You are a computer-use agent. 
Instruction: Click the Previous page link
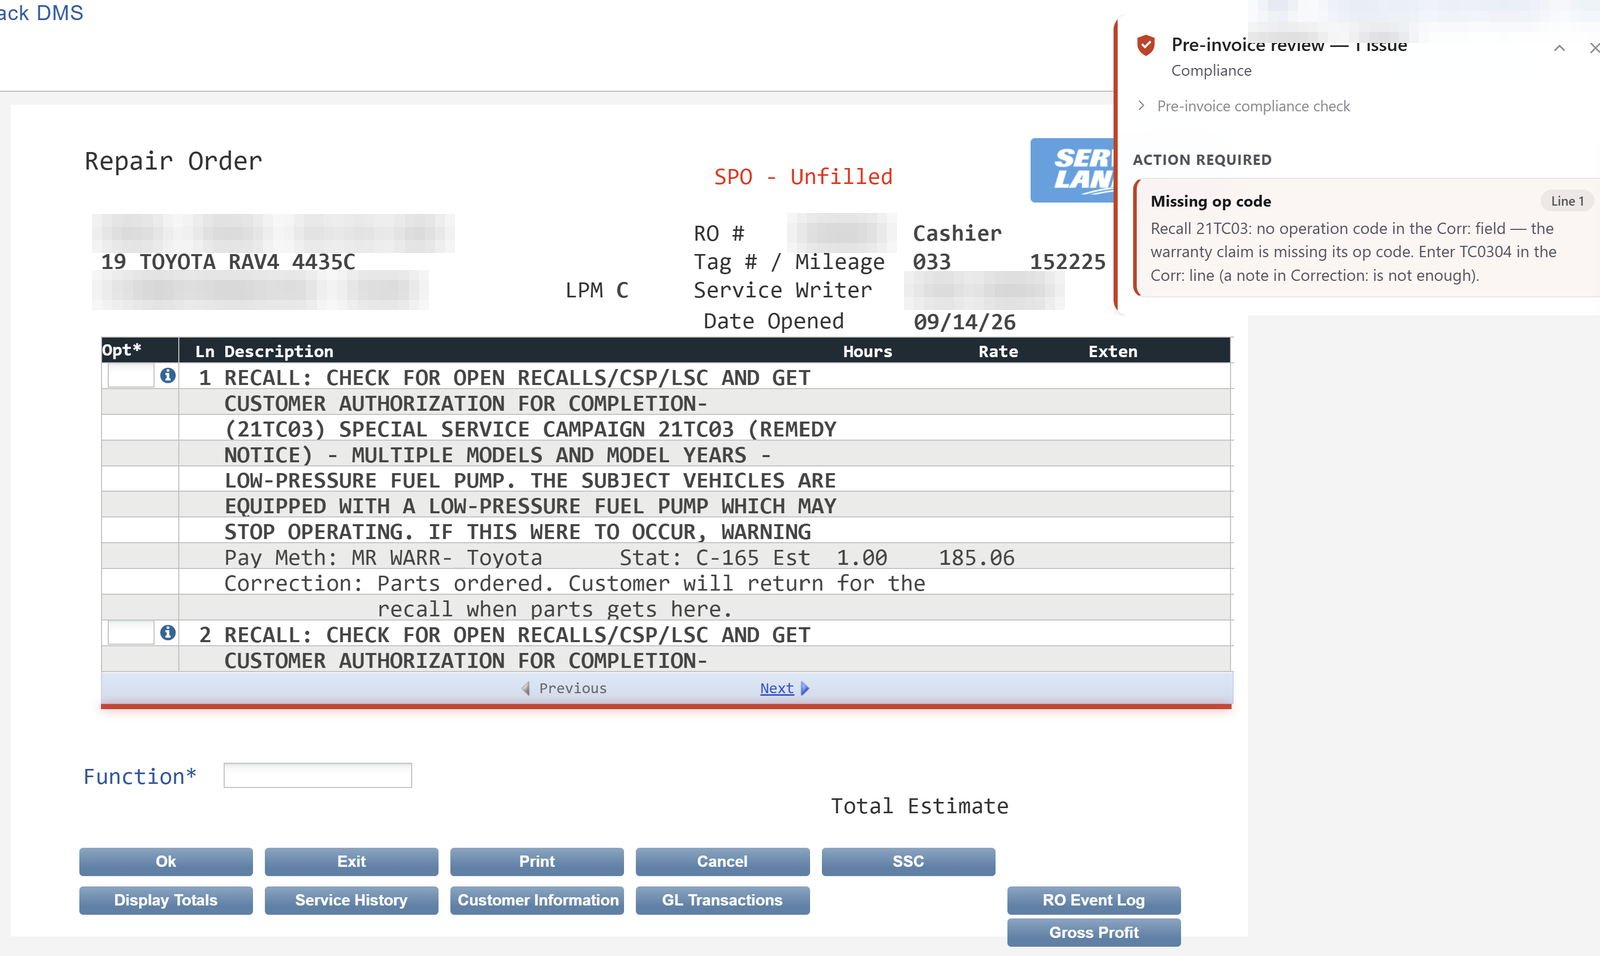pyautogui.click(x=573, y=688)
